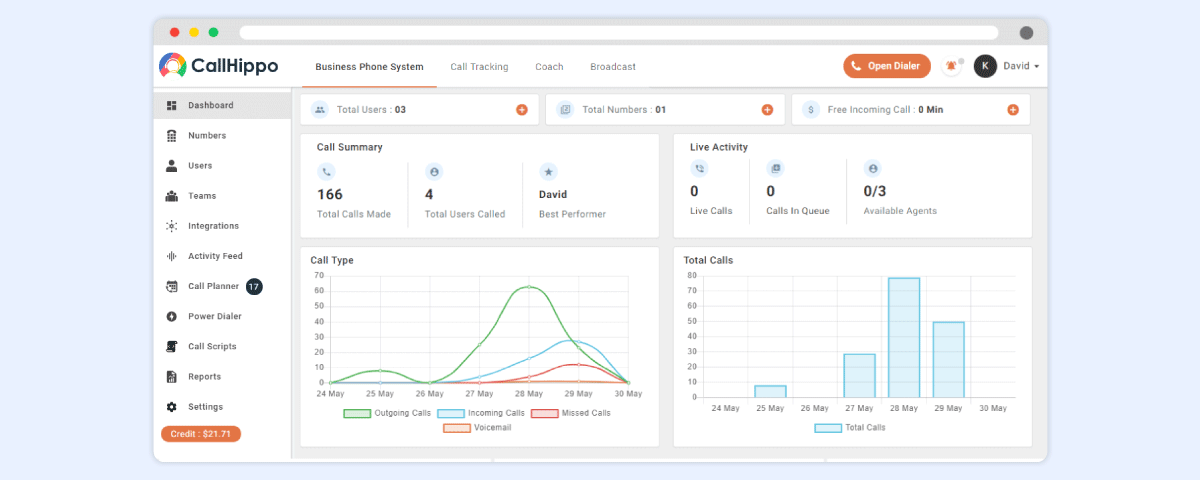Click the Total Numbers icon
1200x480 pixels.
tap(565, 109)
